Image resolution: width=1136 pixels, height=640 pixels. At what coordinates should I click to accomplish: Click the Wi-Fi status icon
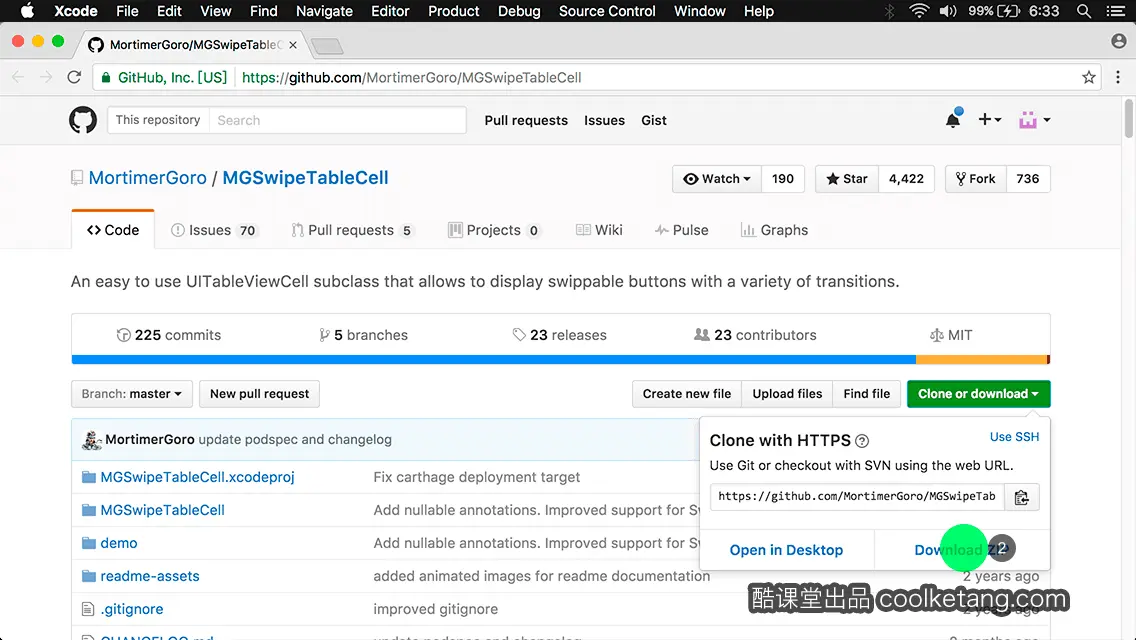tap(919, 11)
